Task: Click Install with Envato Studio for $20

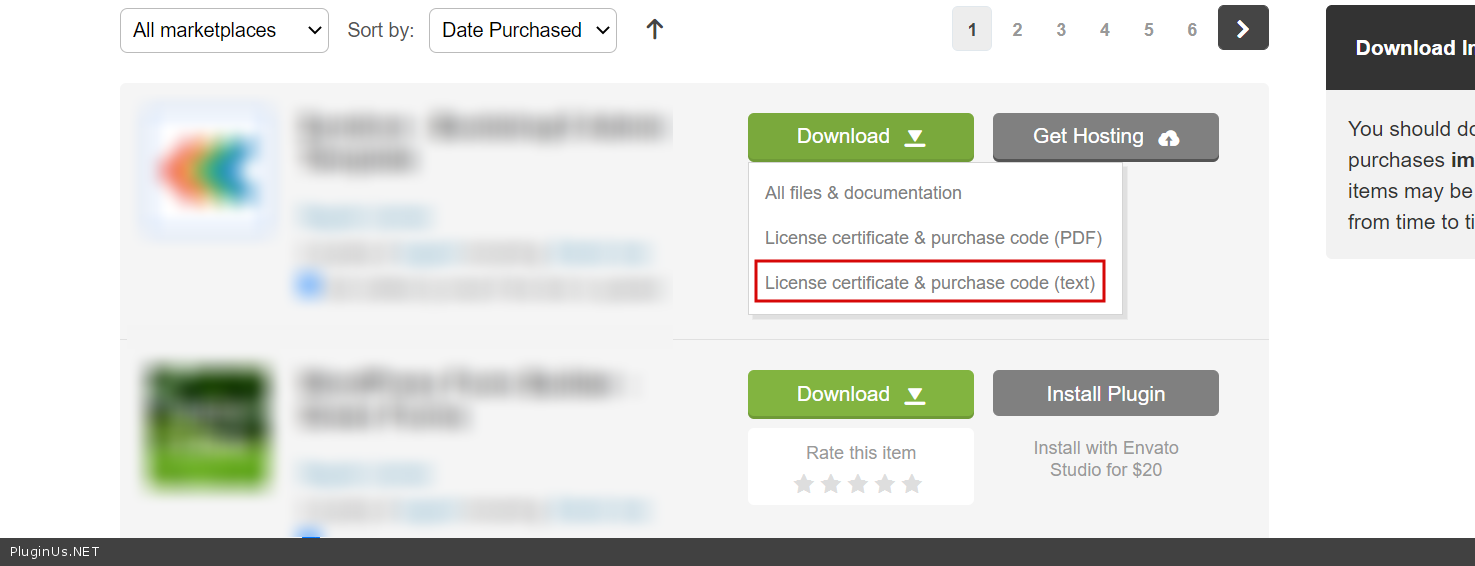Action: pyautogui.click(x=1105, y=459)
